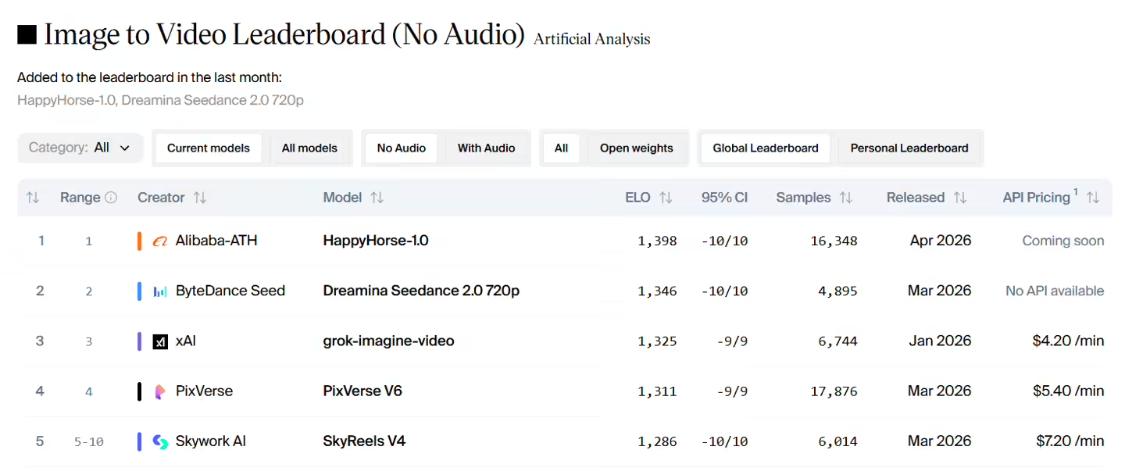Sort table by Creator column
The image size is (1125, 468).
coord(200,198)
